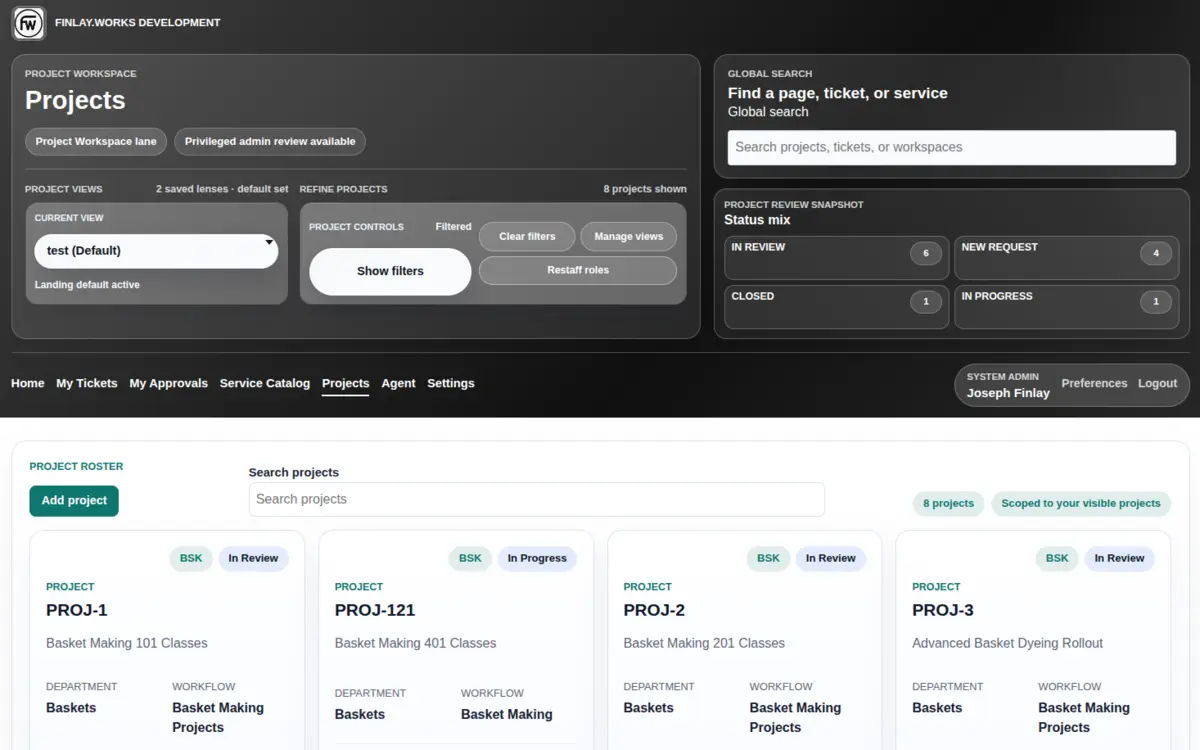
Task: Open Manage views
Action: click(x=628, y=236)
